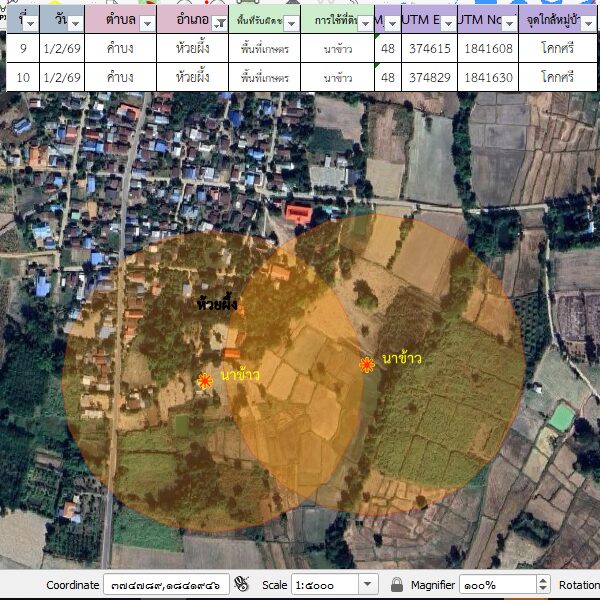Open the UTM E column filter arrow

[x=447, y=22]
